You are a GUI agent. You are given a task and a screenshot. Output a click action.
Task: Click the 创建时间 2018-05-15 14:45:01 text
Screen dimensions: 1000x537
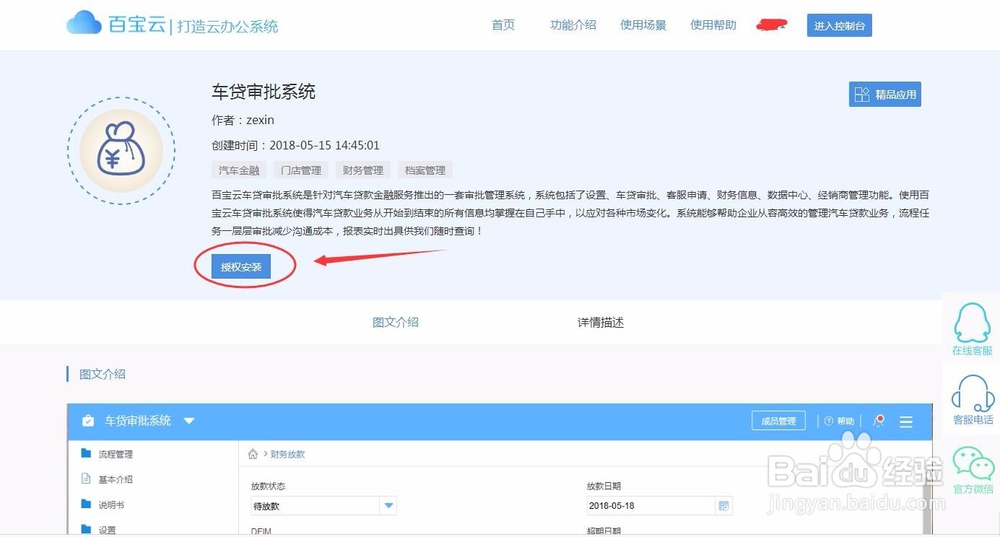coord(295,145)
